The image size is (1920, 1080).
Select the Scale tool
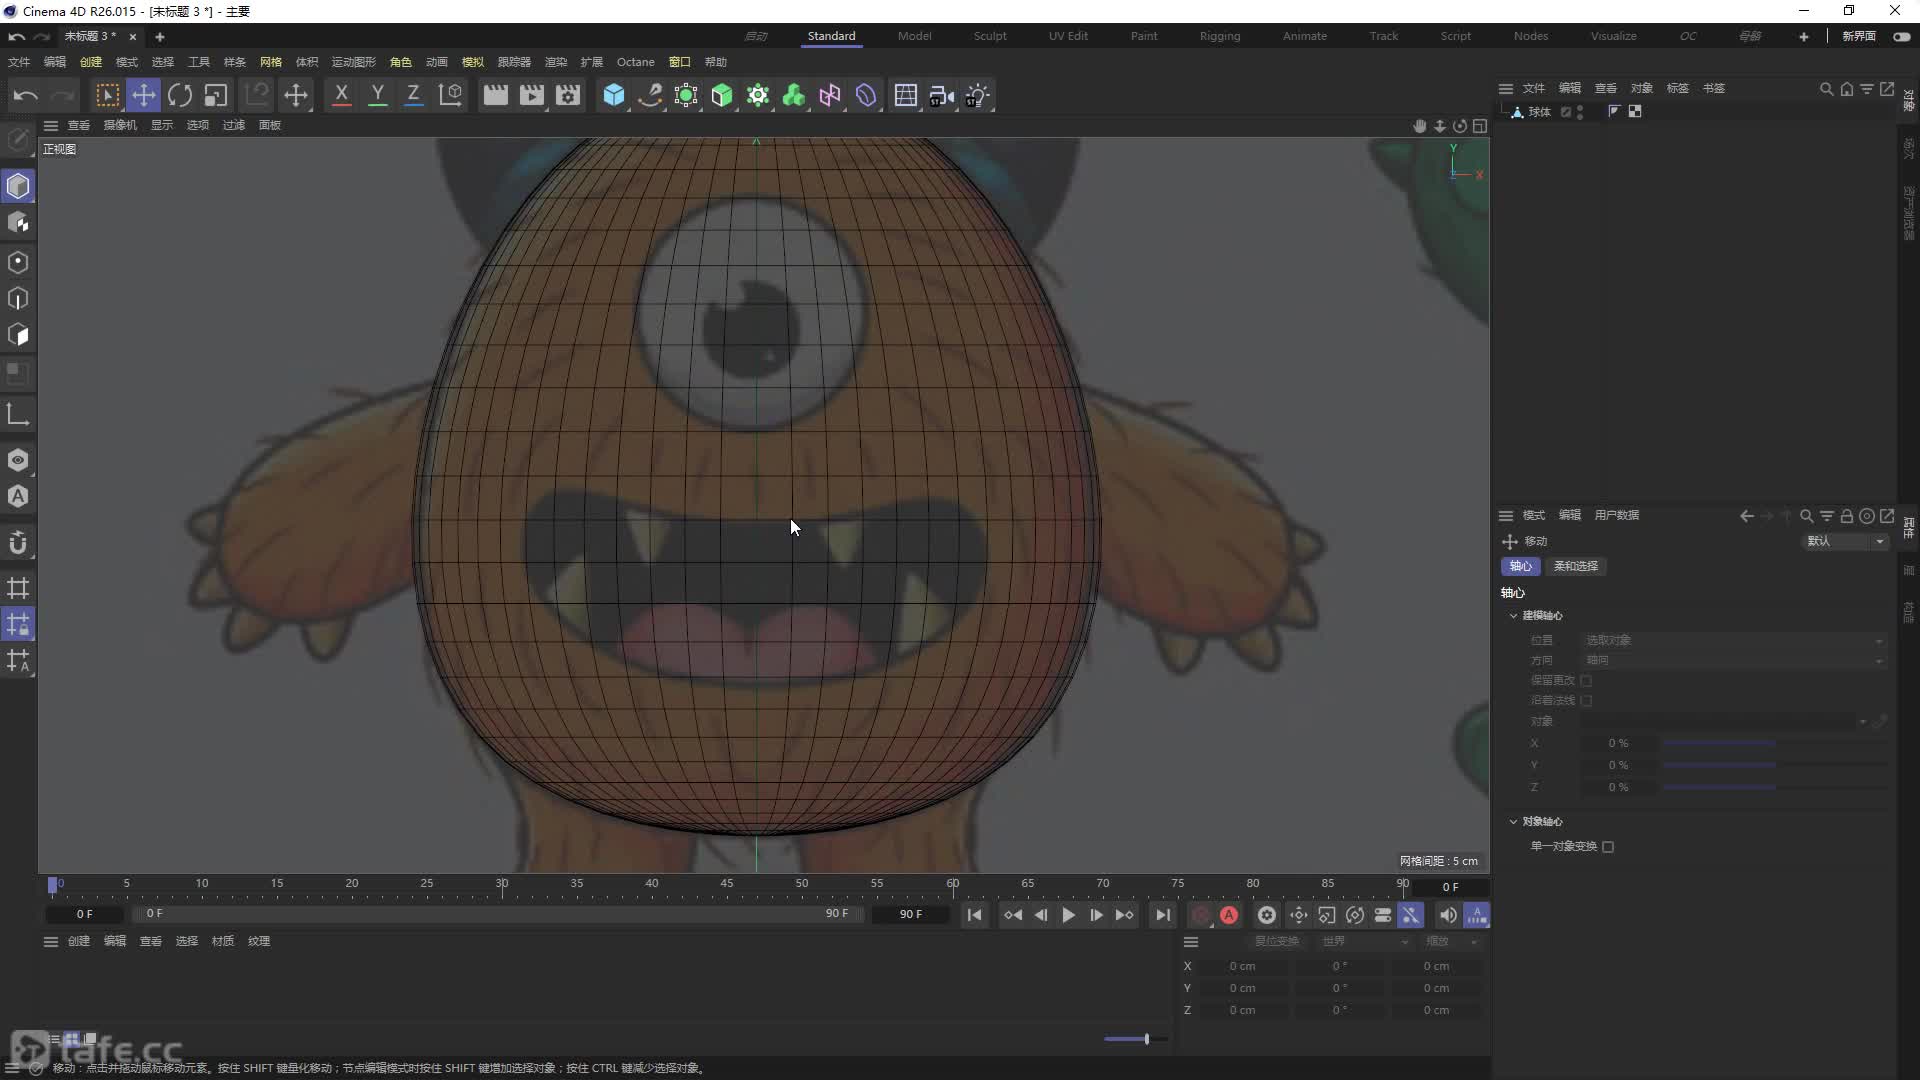216,95
